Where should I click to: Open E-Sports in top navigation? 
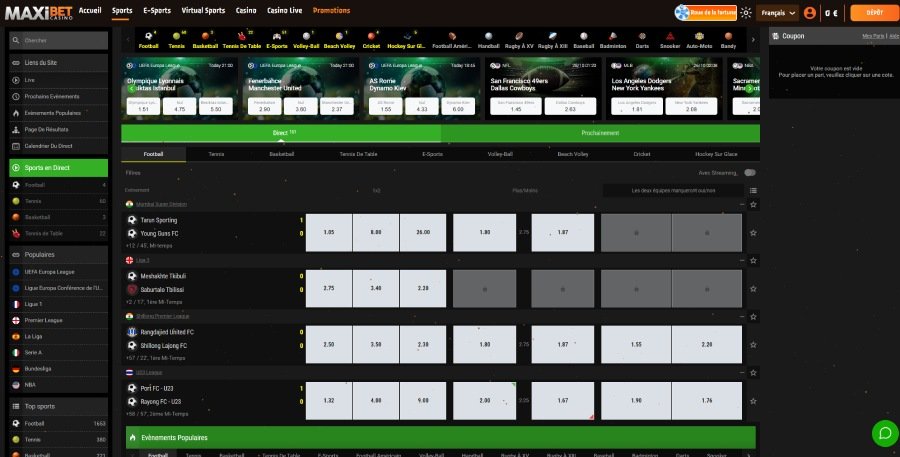click(x=157, y=10)
